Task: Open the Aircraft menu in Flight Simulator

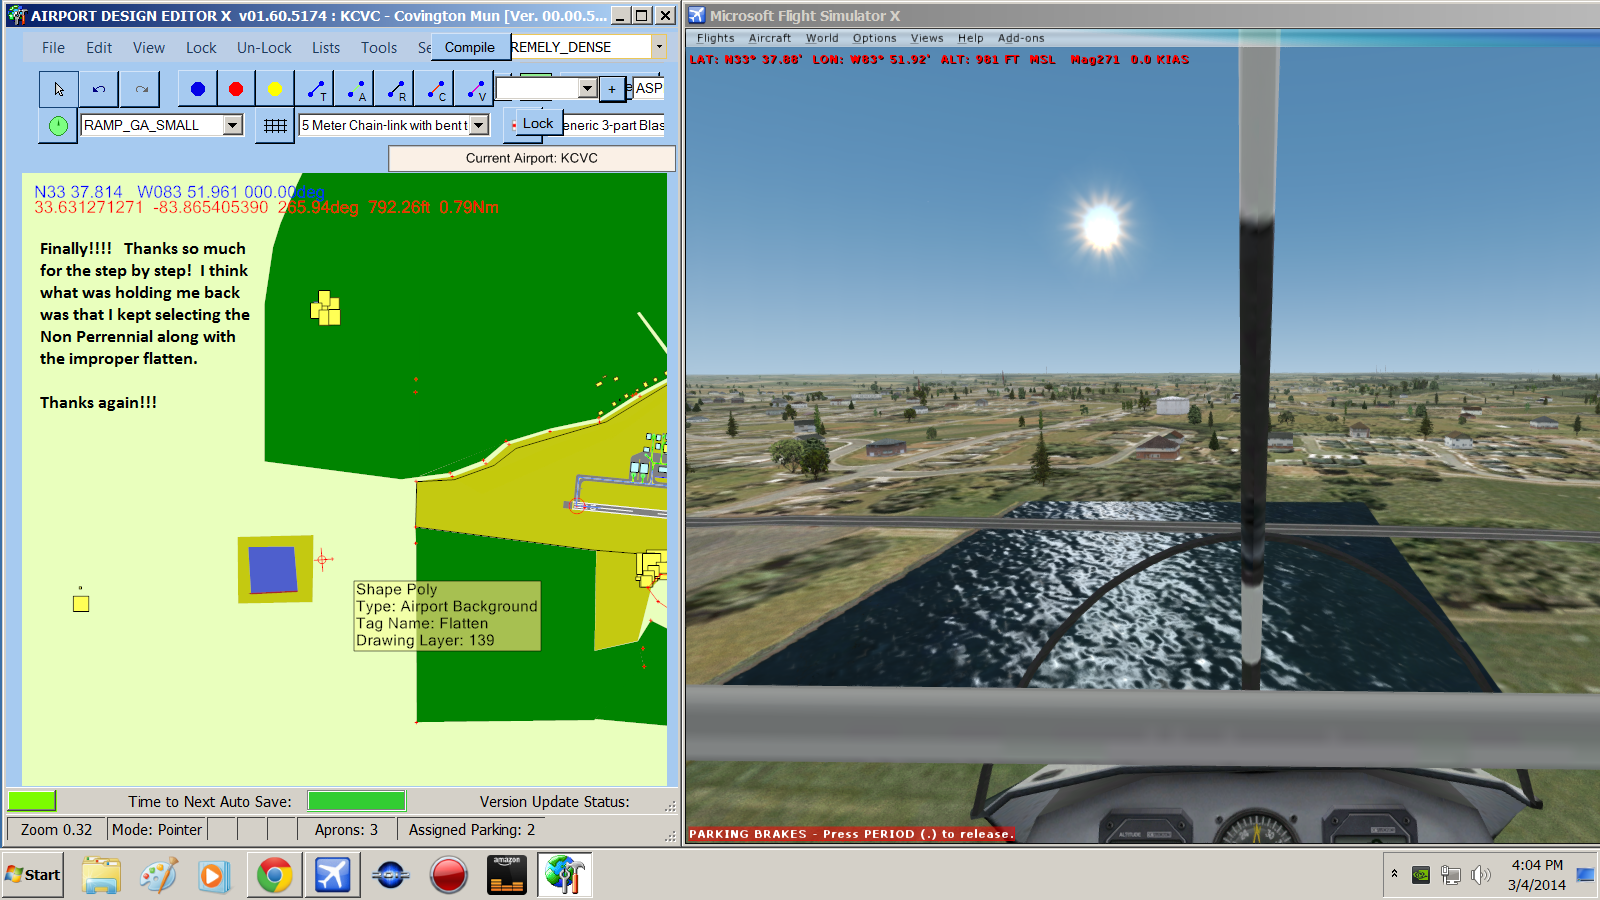Action: click(770, 38)
